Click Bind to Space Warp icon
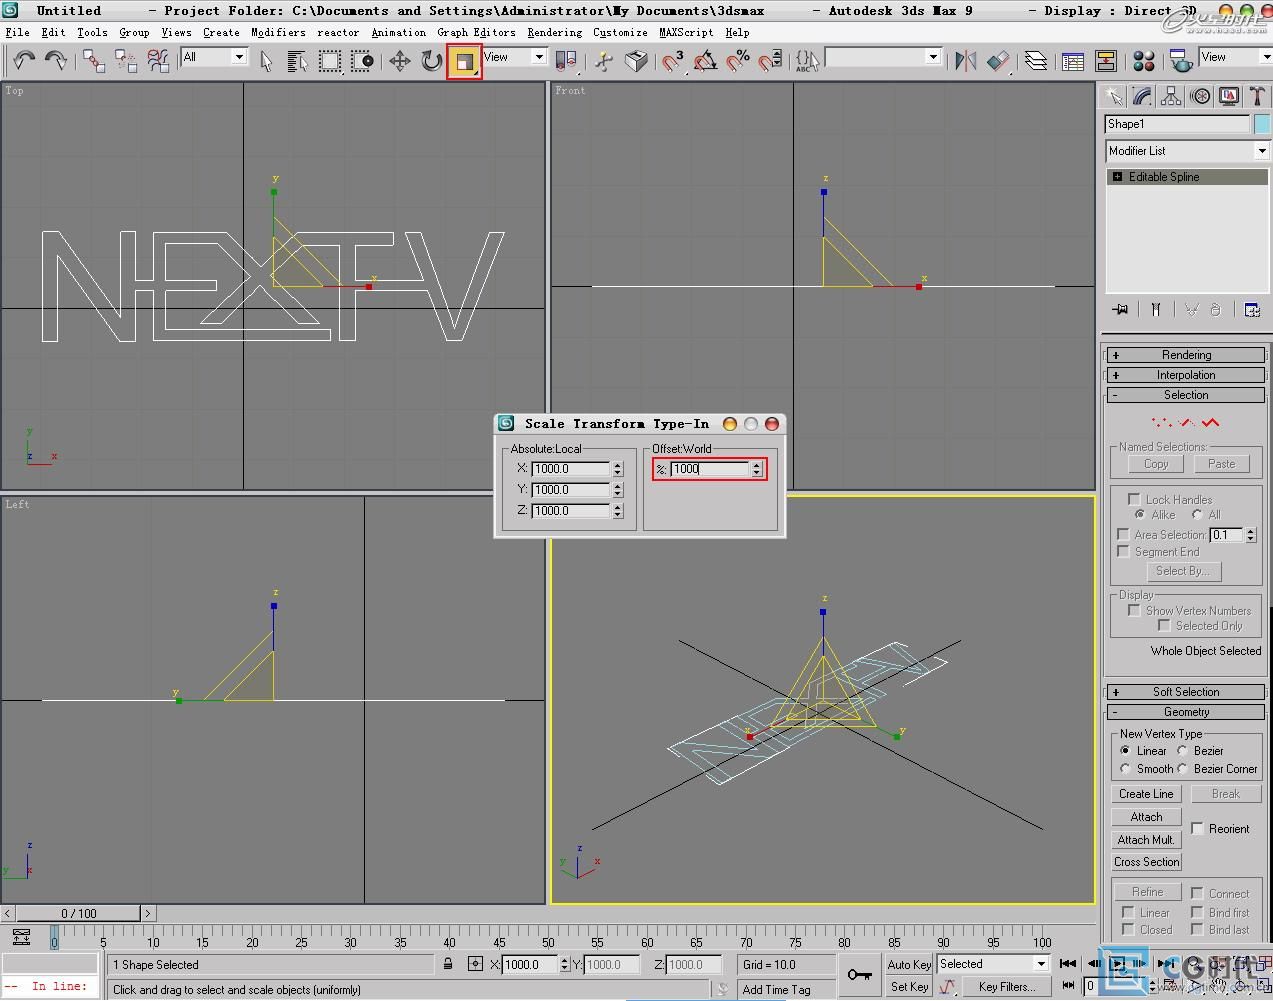 [x=158, y=61]
